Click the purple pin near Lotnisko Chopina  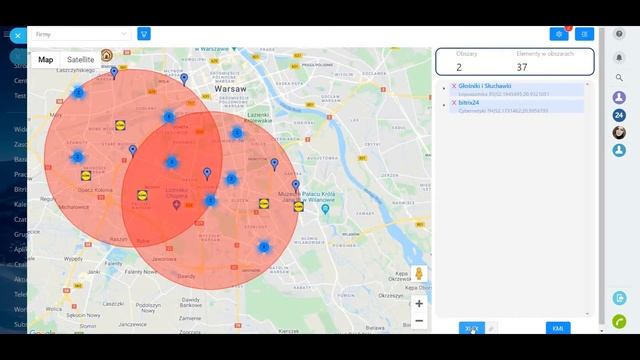click(176, 204)
